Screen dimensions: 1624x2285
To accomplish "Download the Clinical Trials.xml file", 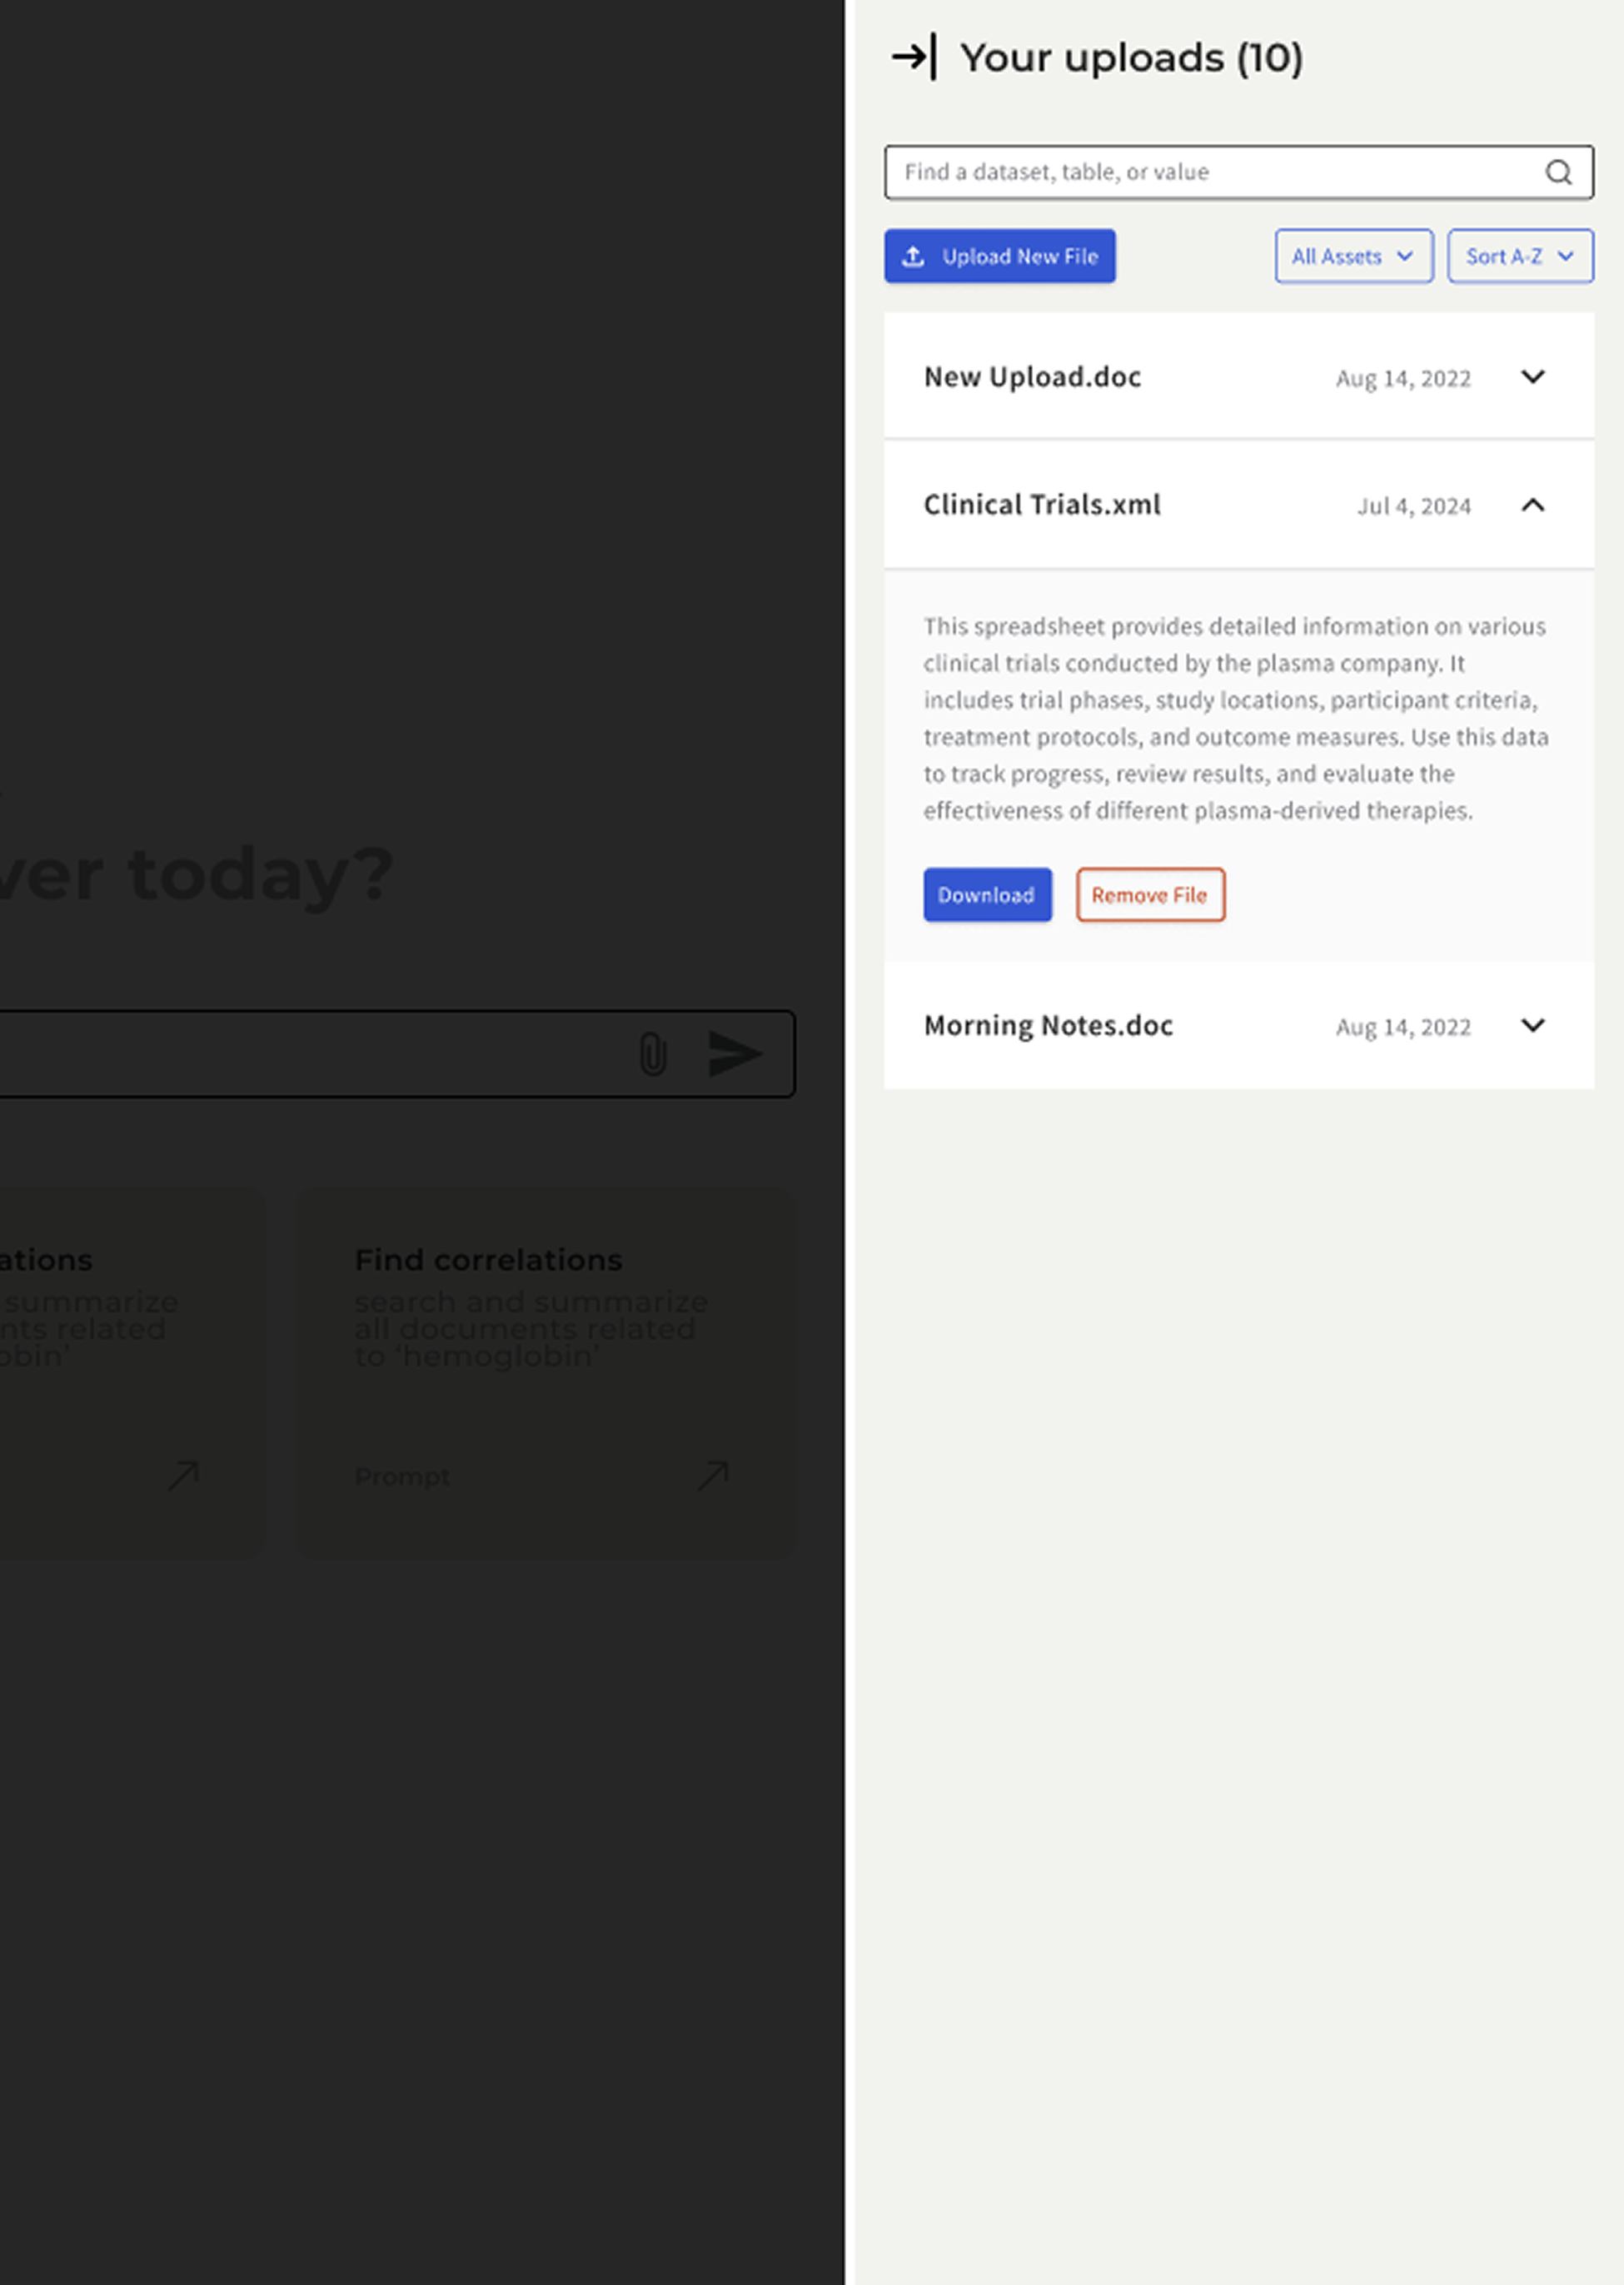I will (x=986, y=895).
